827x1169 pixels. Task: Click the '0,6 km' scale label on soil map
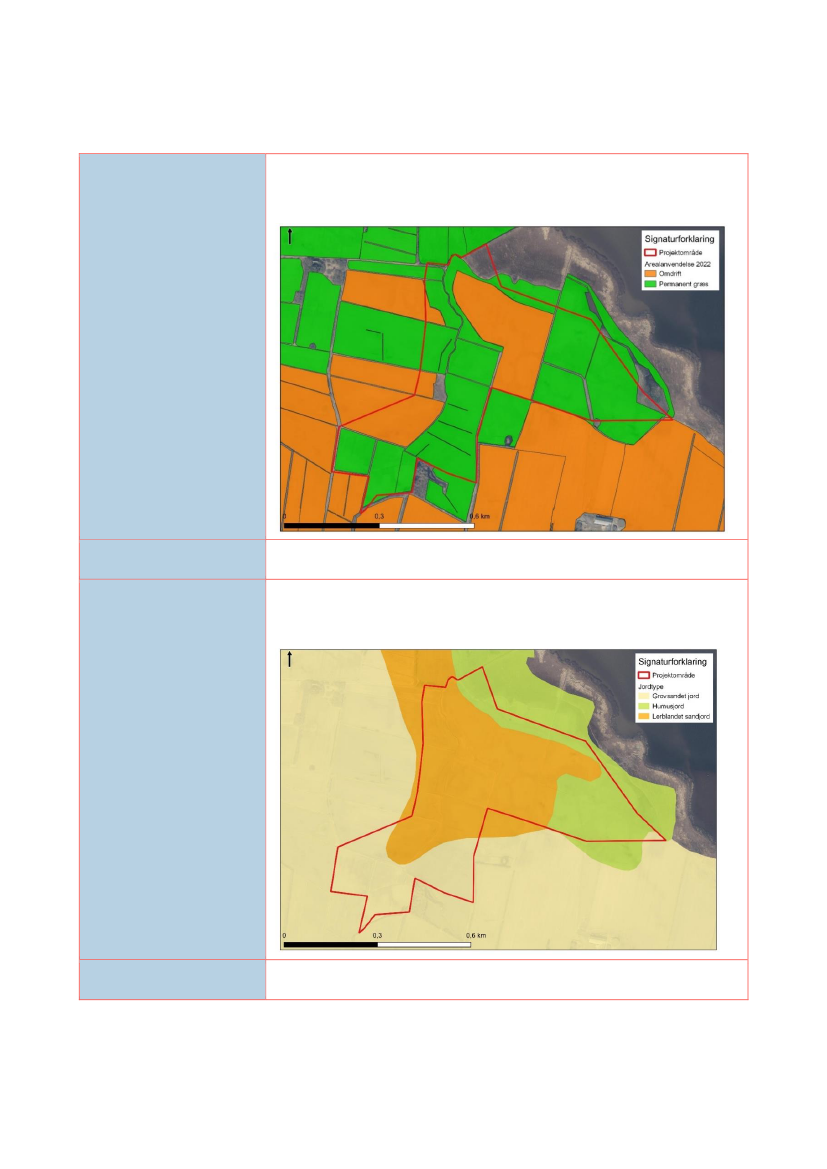coord(477,936)
